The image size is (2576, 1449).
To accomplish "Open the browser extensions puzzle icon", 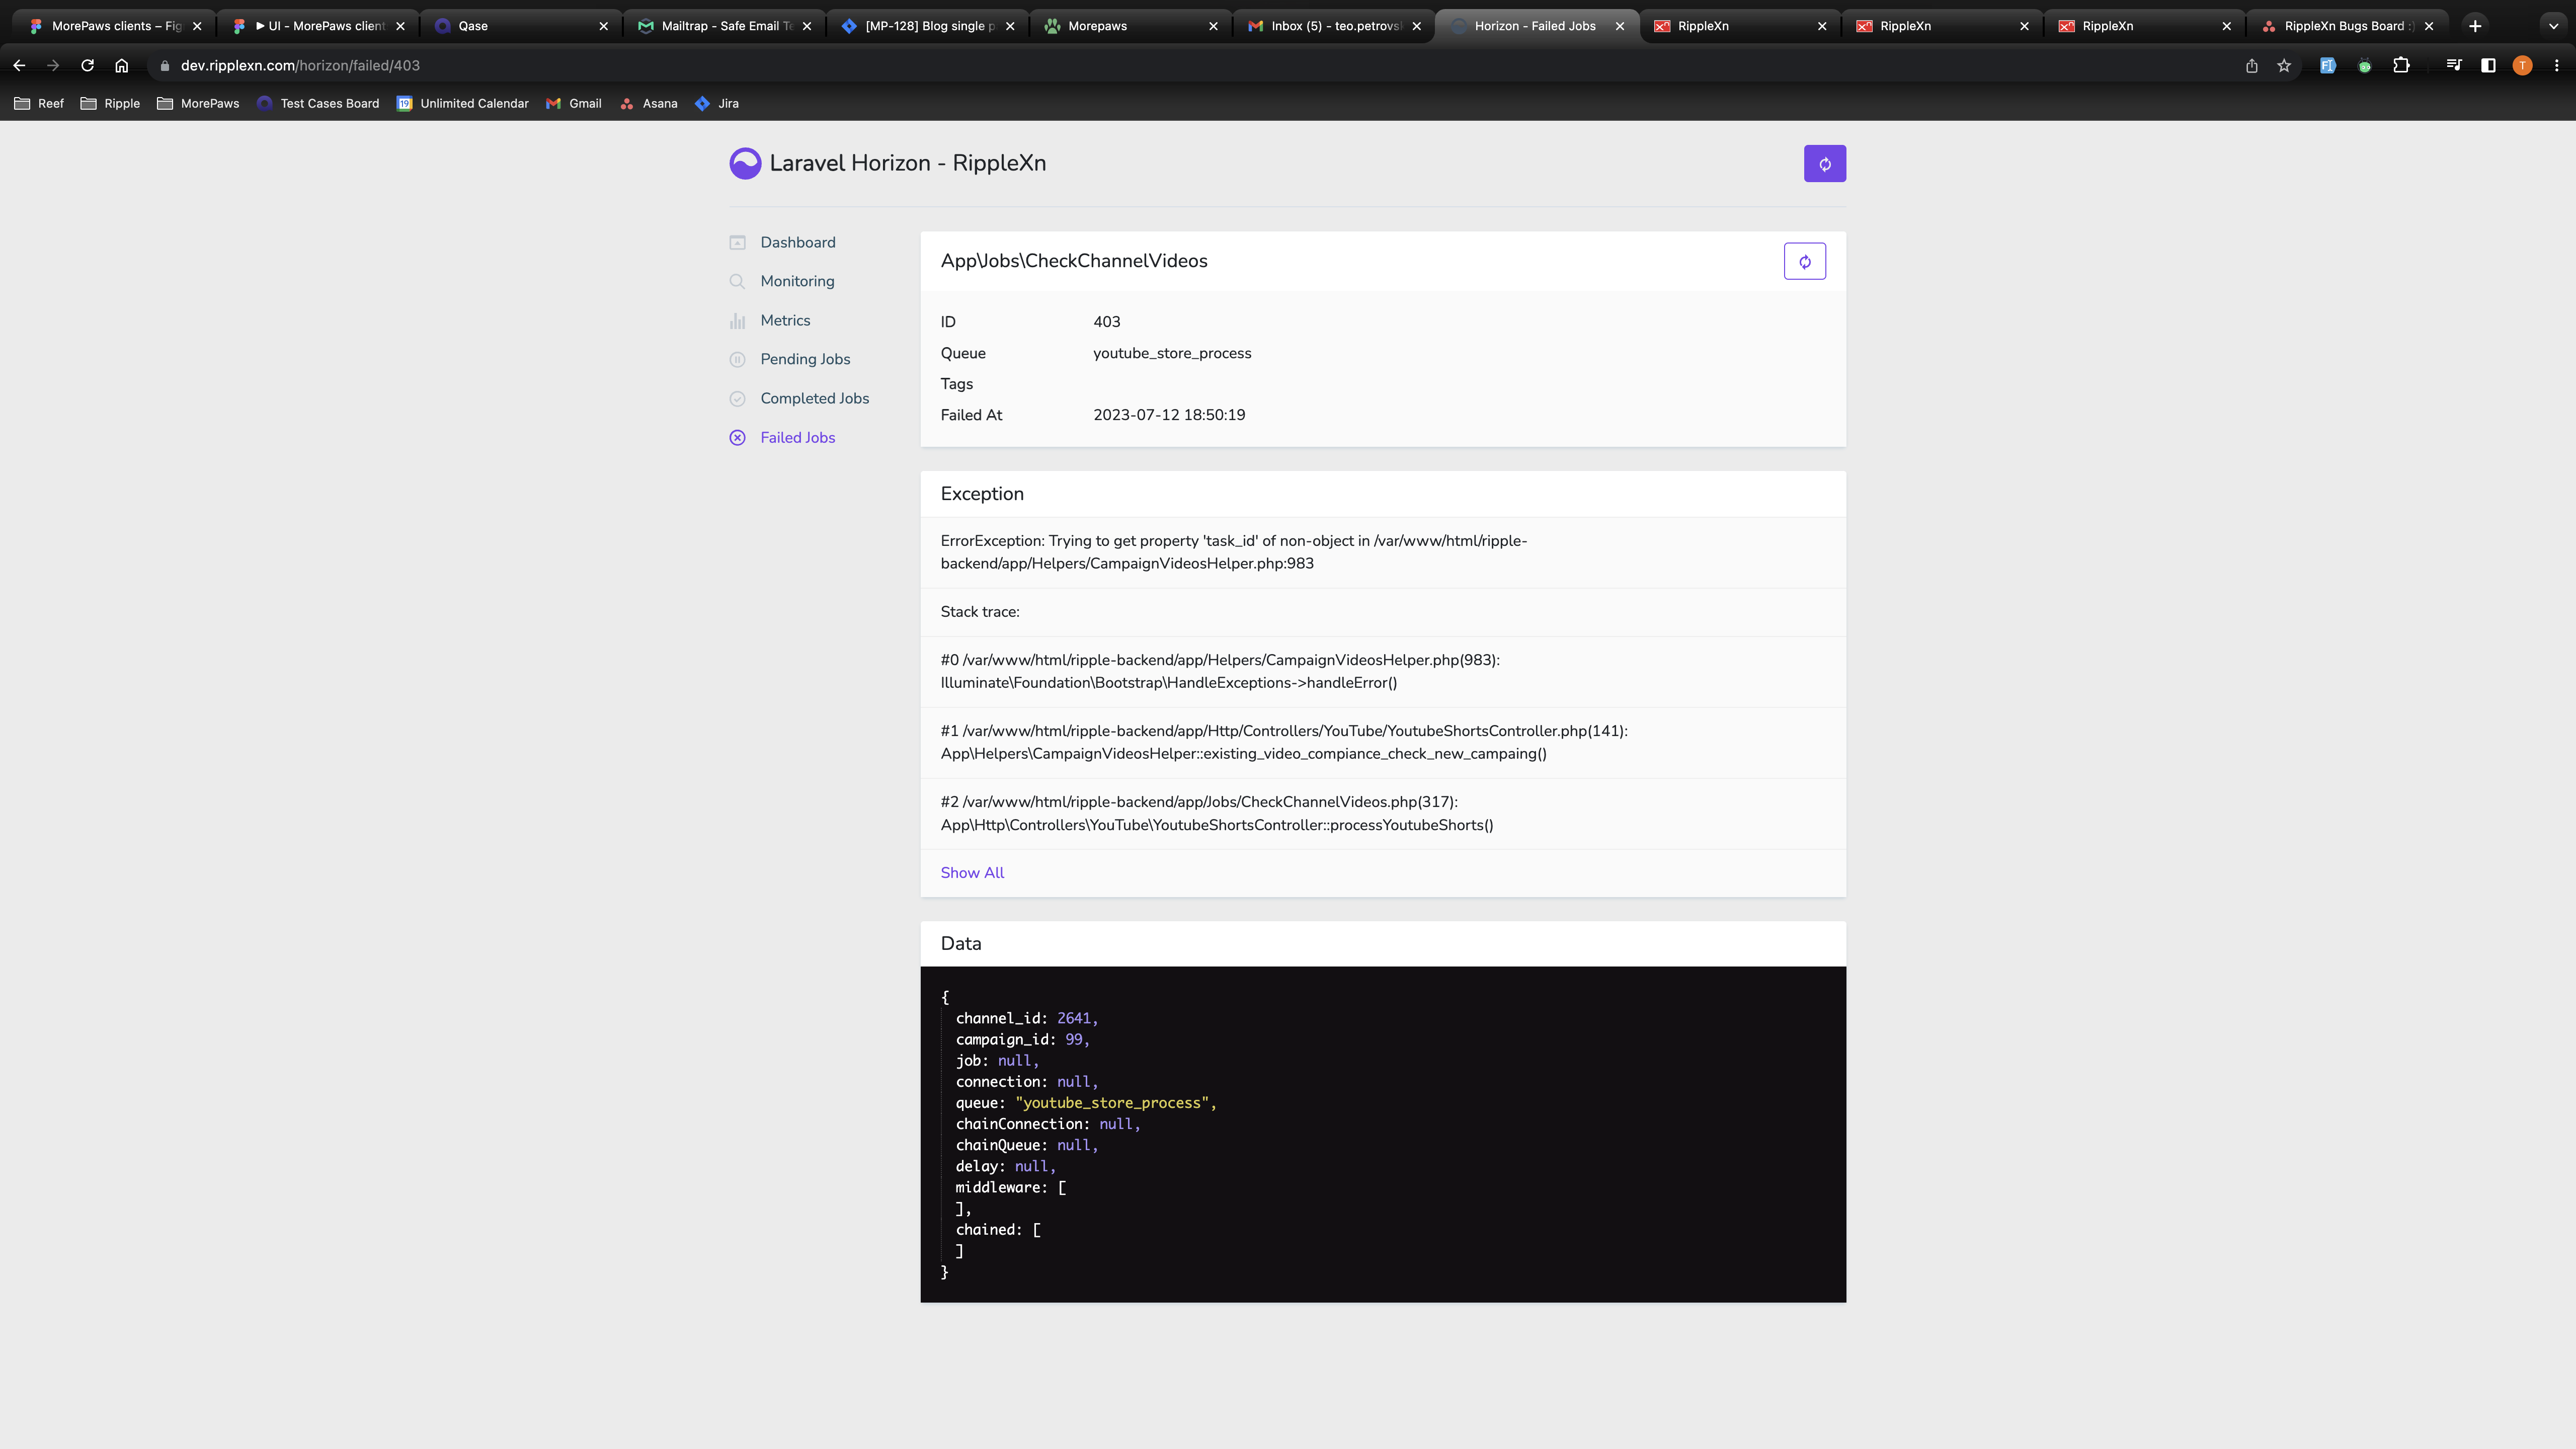I will coord(2400,65).
